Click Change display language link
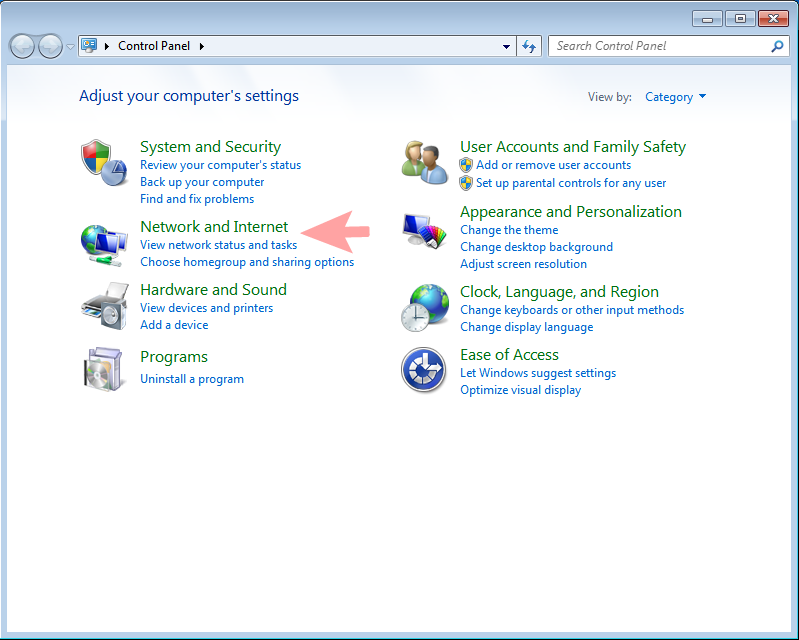The image size is (799, 640). pos(527,327)
